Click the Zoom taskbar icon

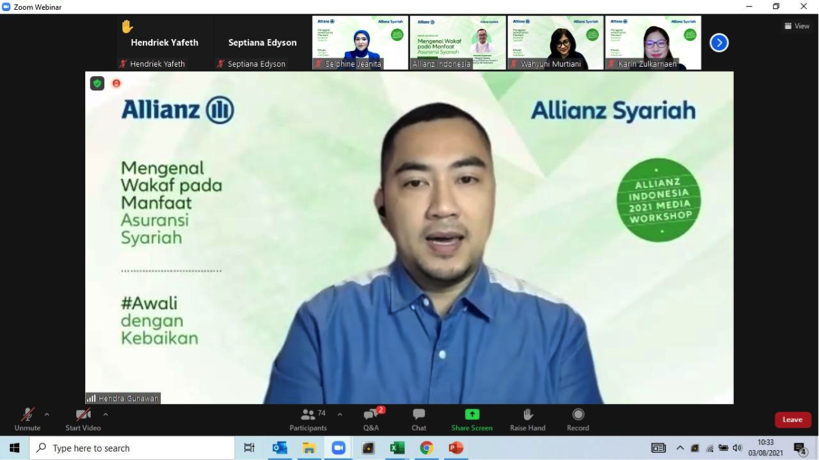click(x=338, y=448)
